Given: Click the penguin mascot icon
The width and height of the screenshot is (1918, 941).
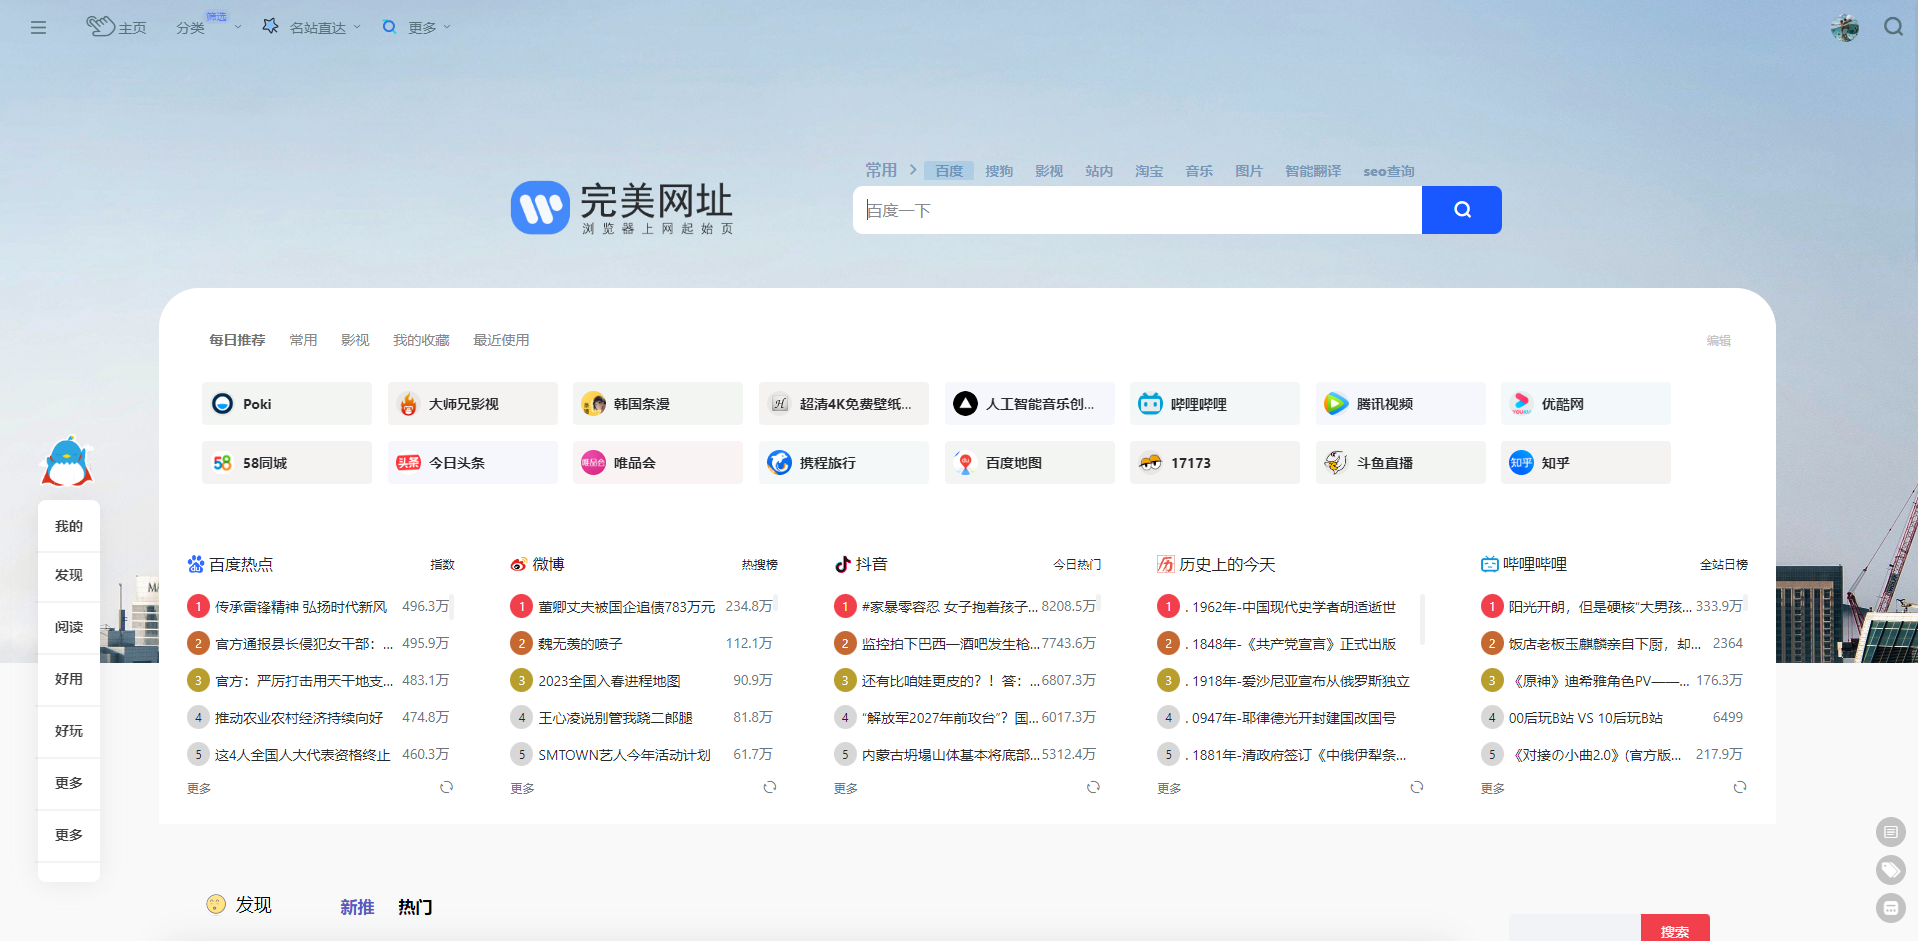Looking at the screenshot, I should point(67,461).
